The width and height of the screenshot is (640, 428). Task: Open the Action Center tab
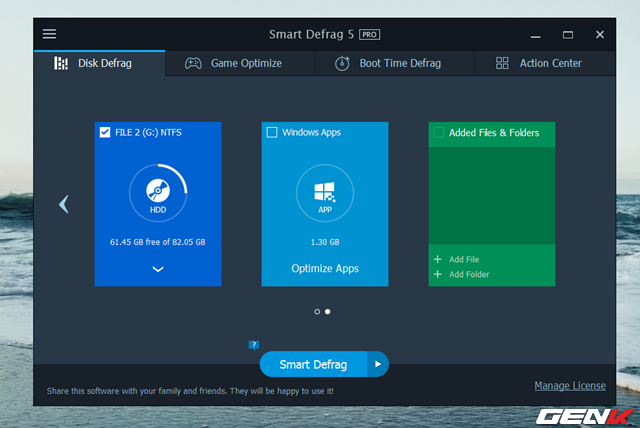point(545,63)
